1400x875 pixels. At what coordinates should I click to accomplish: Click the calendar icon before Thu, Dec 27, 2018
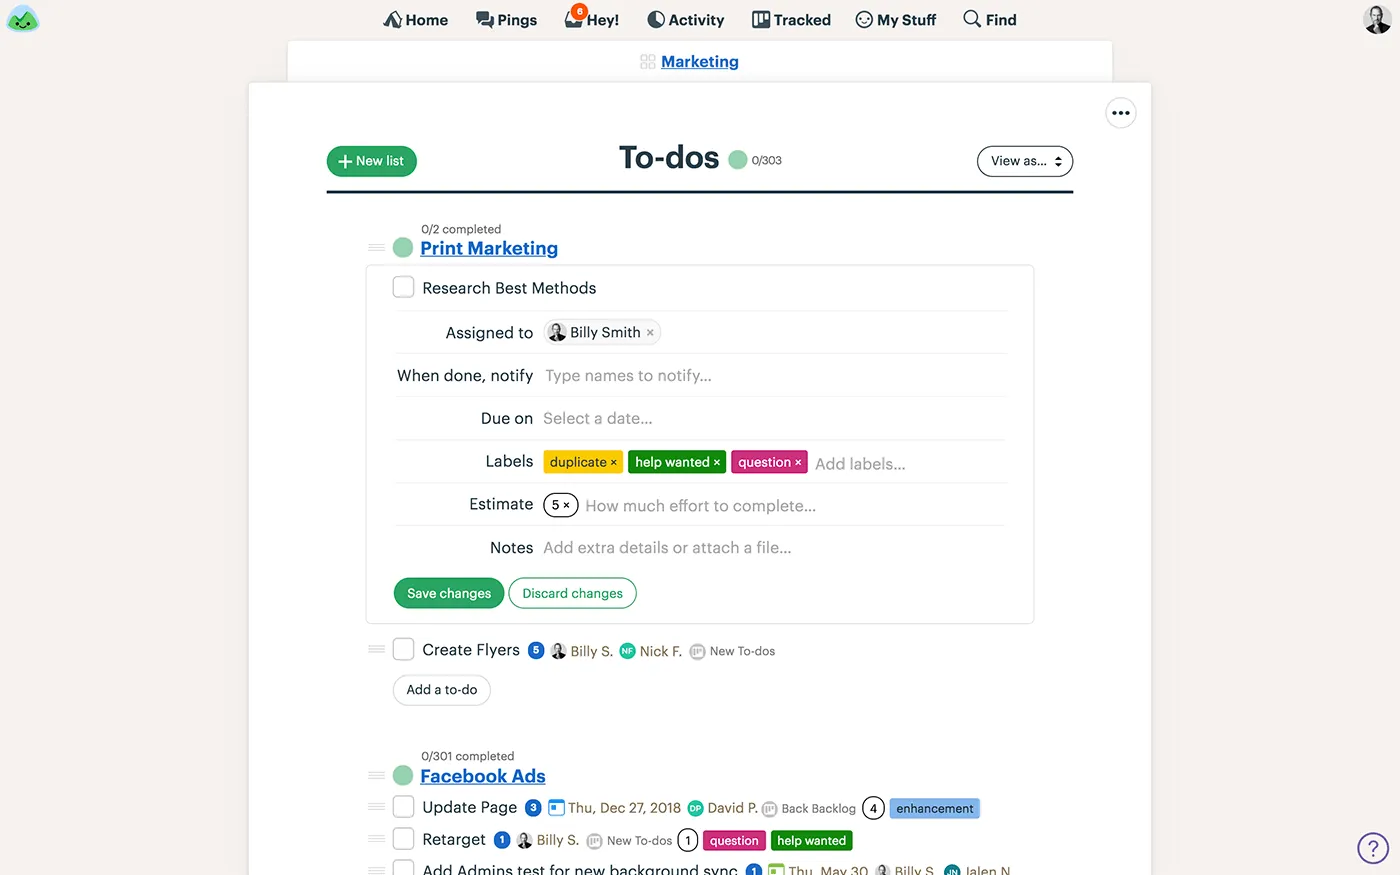(x=557, y=808)
